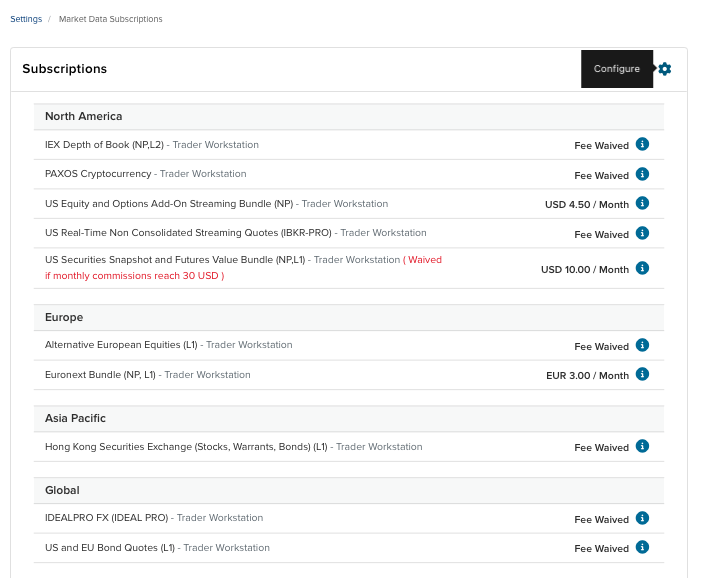Click Fee Waived on IEX Depth row
This screenshot has height=578, width=706.
(602, 146)
